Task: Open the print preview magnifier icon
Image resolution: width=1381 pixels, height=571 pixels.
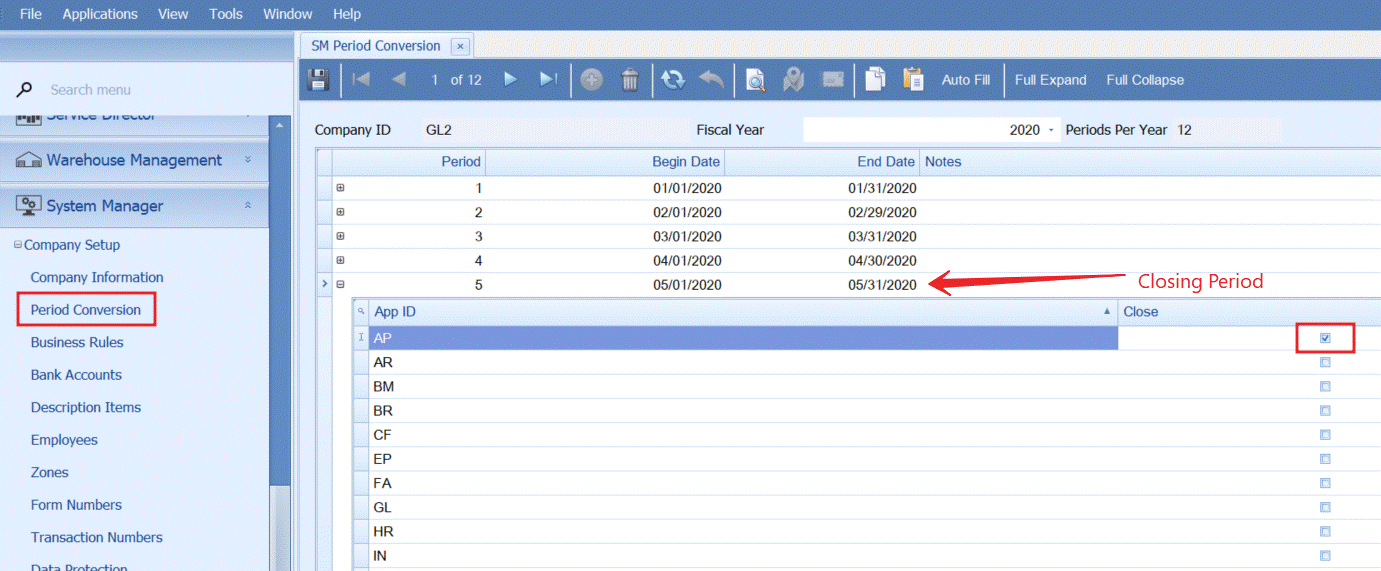Action: coord(756,80)
